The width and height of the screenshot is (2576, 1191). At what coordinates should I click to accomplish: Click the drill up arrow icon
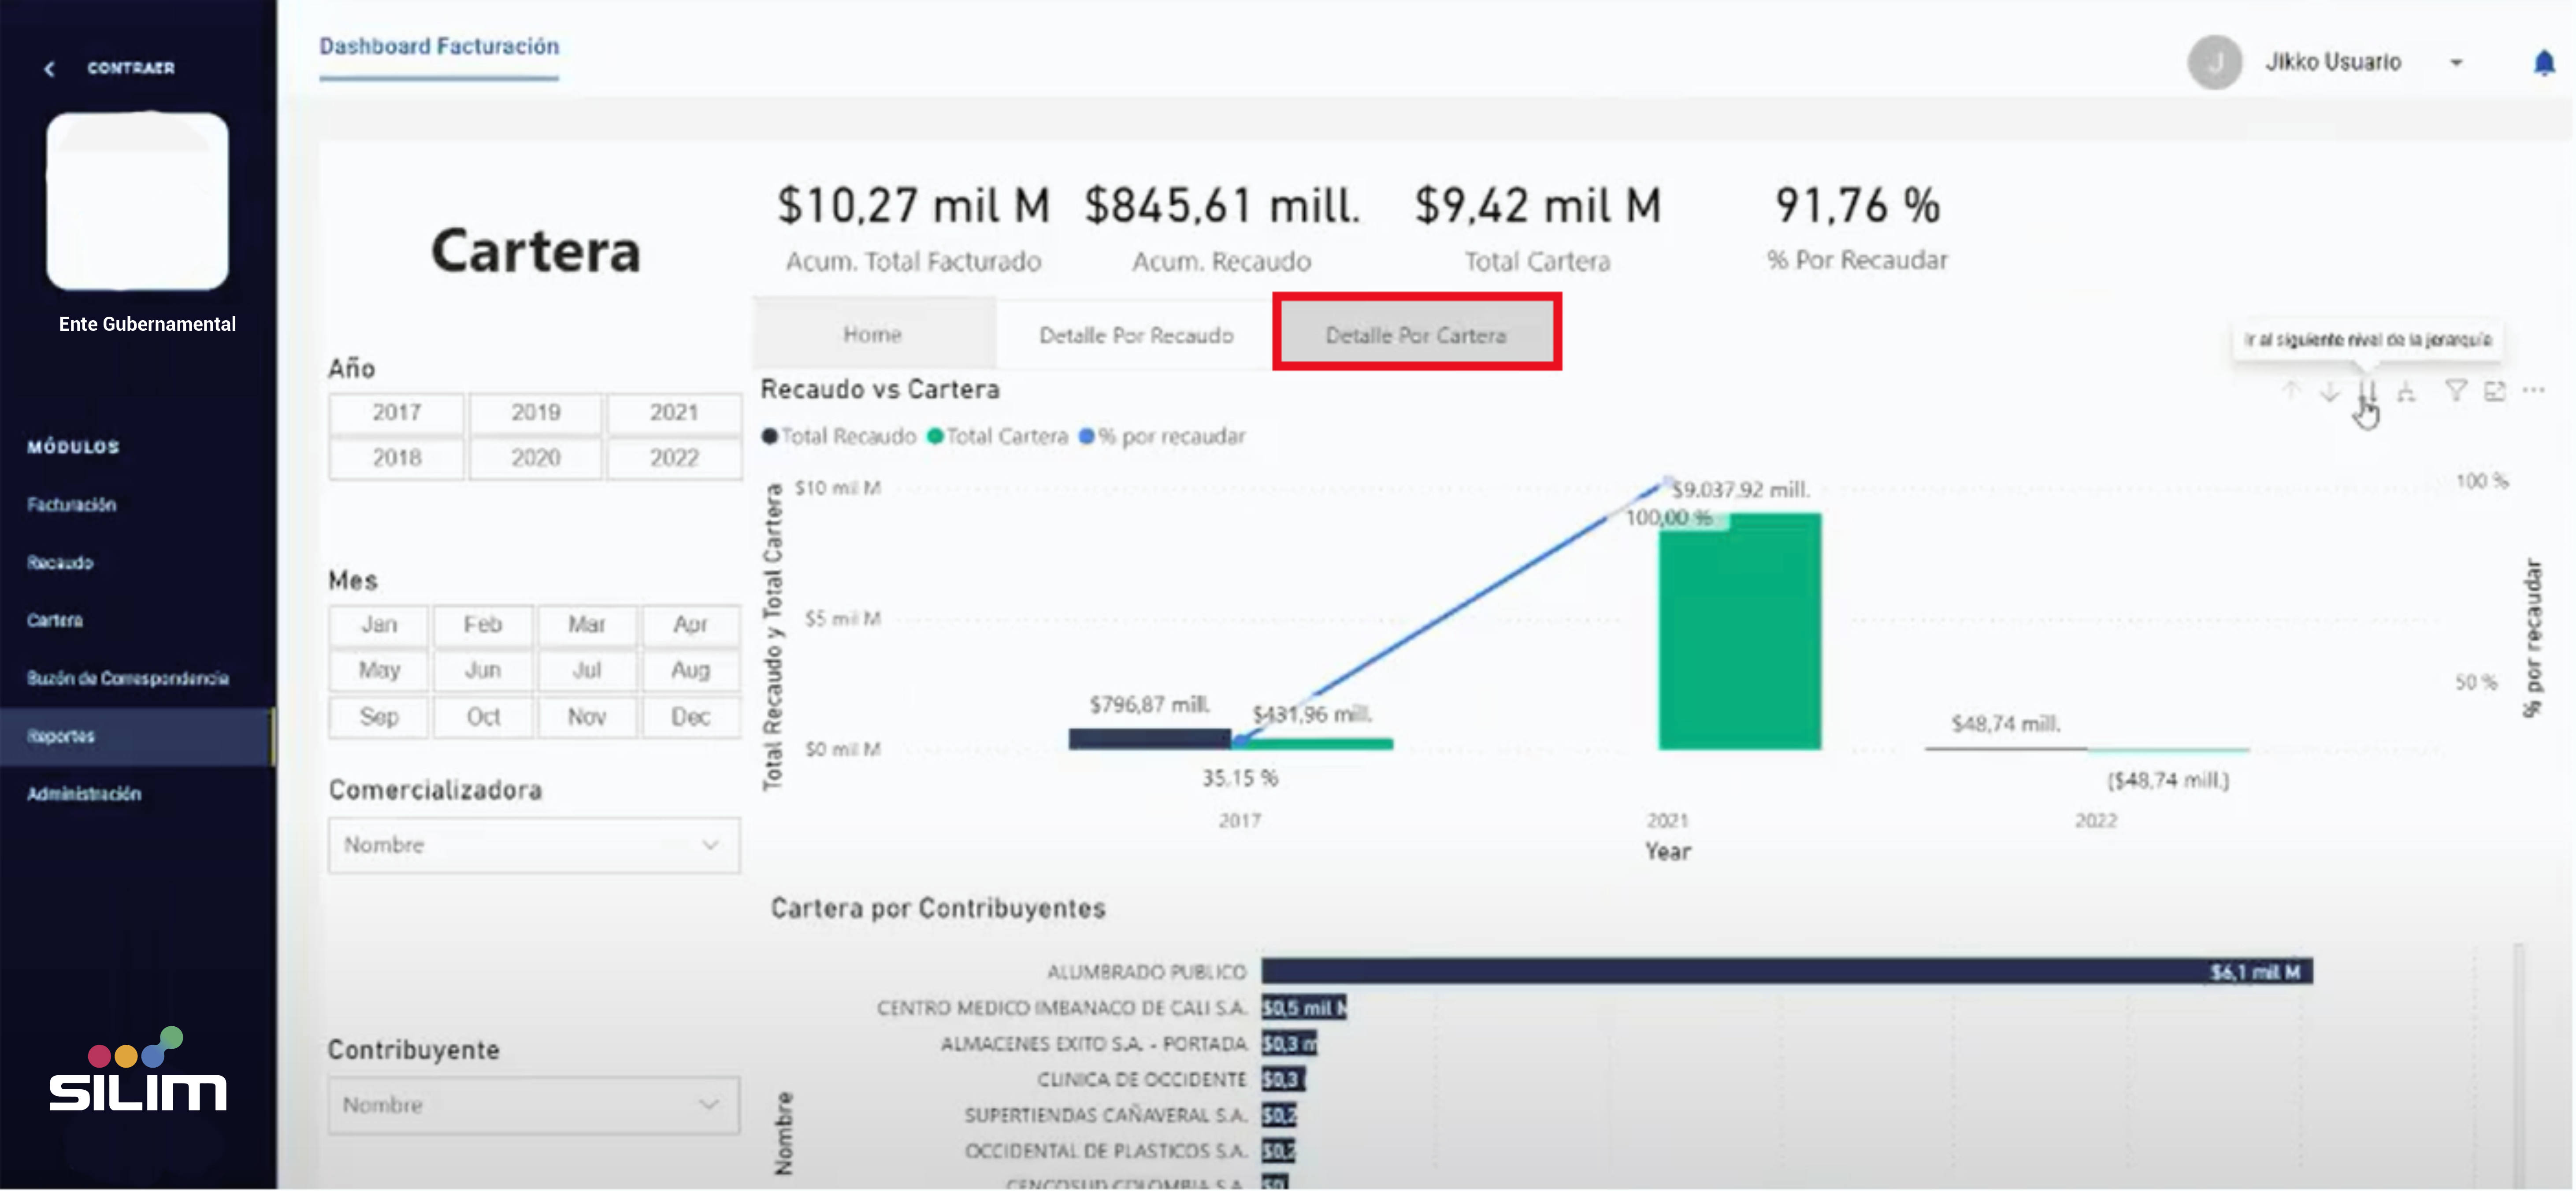coord(2290,391)
